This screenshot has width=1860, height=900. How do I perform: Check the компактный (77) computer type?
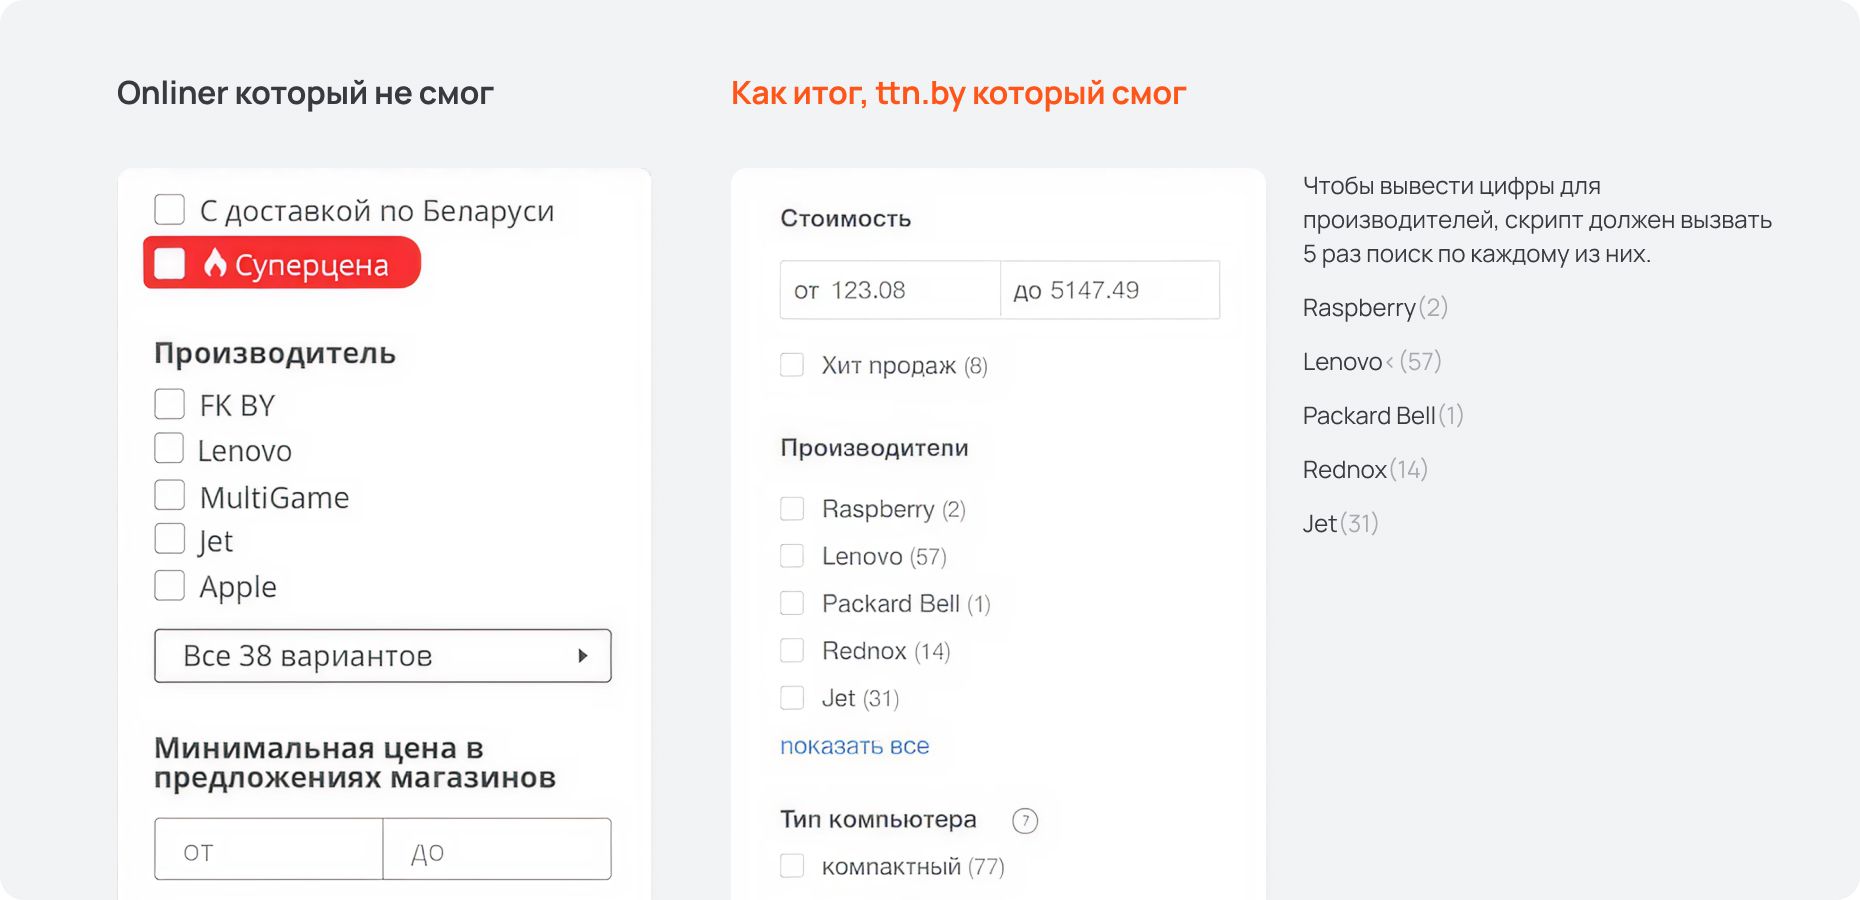pyautogui.click(x=792, y=866)
